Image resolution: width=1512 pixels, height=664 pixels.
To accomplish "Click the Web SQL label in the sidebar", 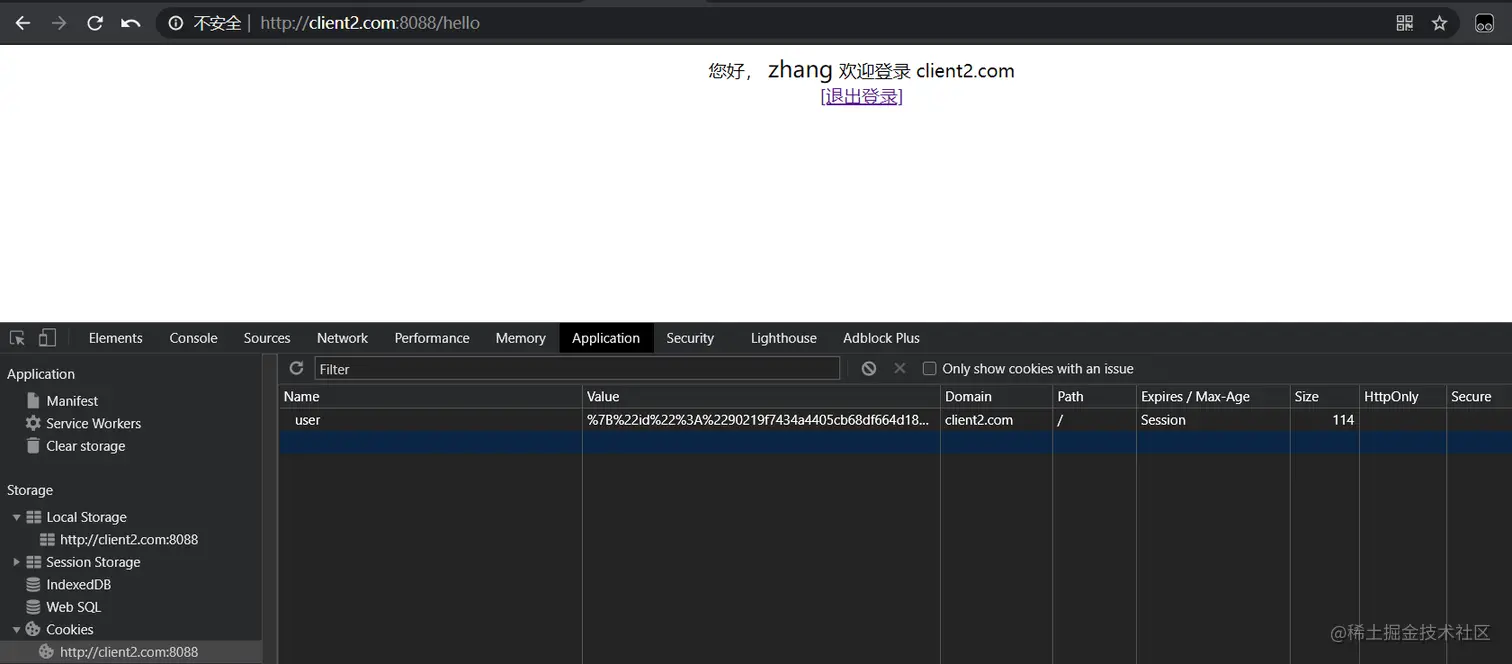I will (74, 607).
